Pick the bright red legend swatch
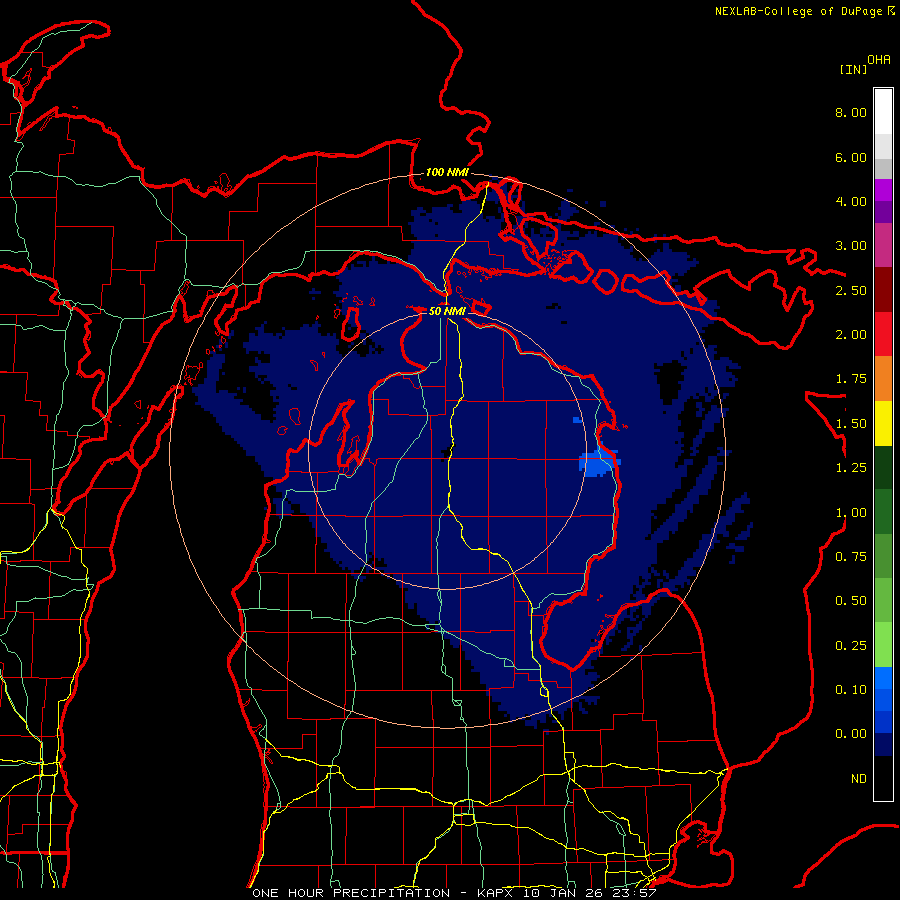The width and height of the screenshot is (900, 900). tap(883, 334)
